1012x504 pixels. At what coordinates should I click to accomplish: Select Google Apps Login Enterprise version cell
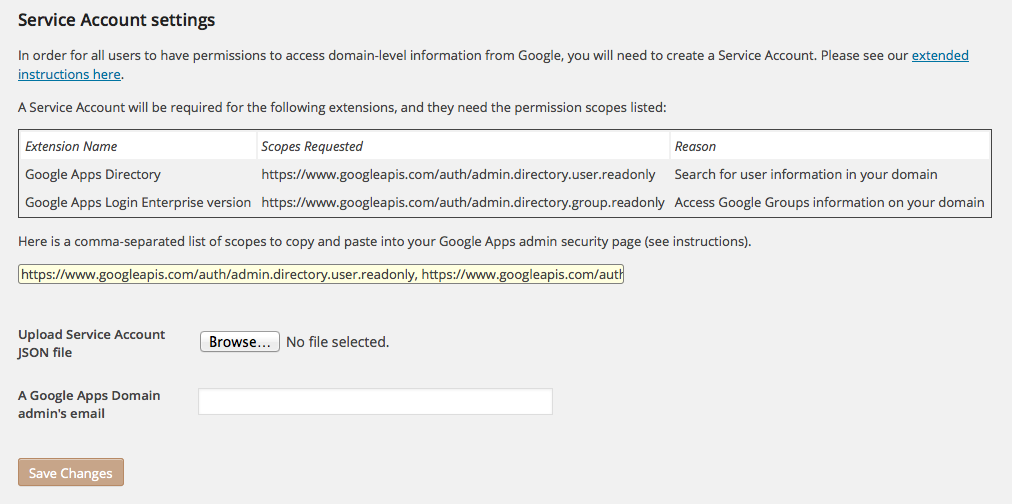coord(138,202)
